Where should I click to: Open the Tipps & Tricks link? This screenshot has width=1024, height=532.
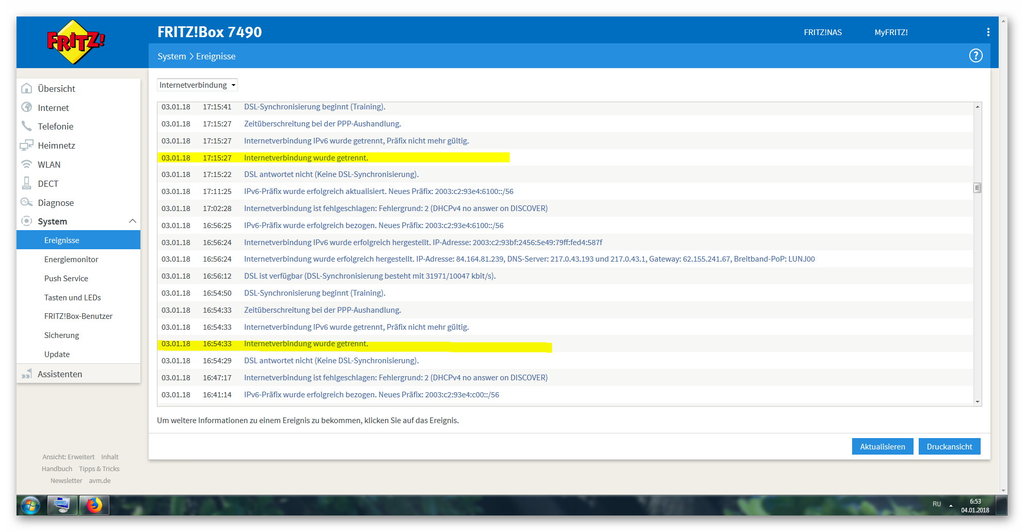(99, 469)
